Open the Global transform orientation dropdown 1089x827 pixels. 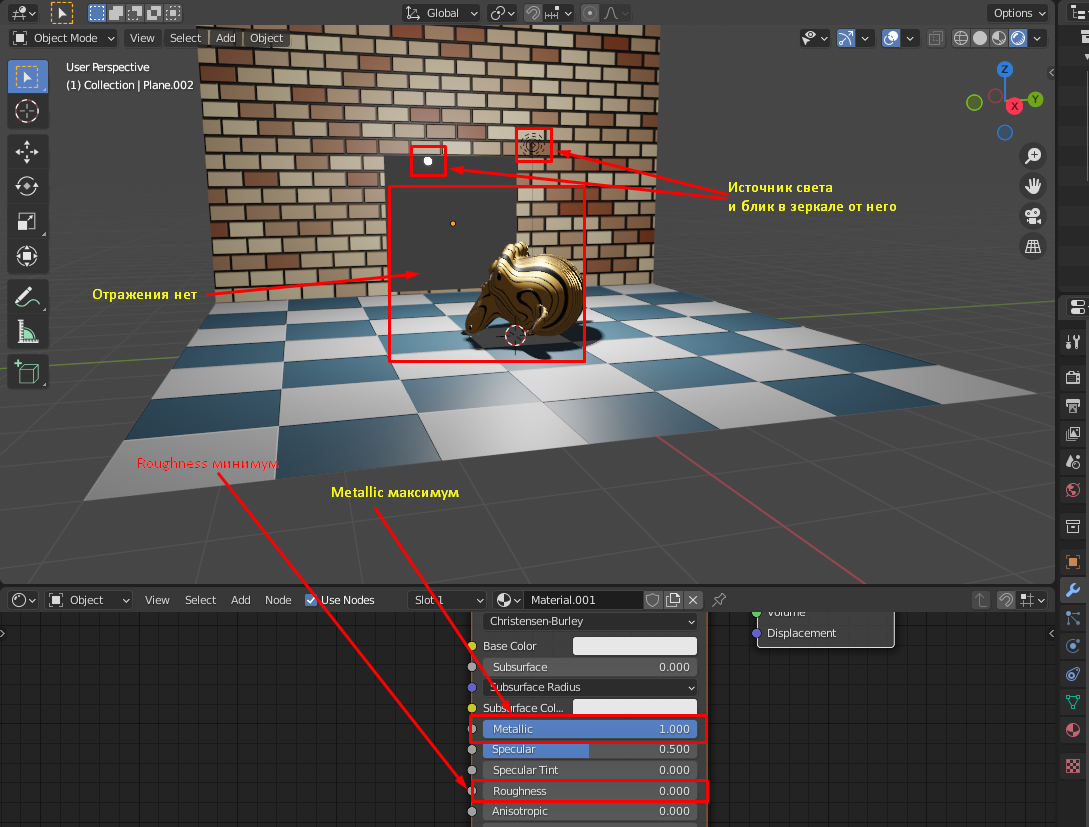click(x=442, y=13)
